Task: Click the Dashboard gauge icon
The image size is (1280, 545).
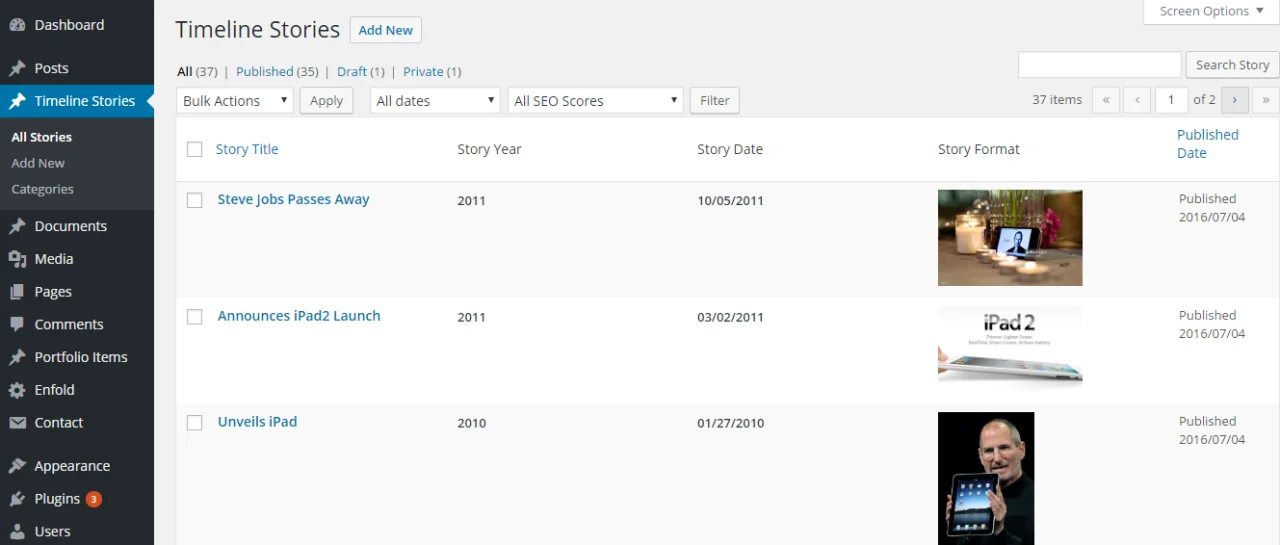Action: pos(17,25)
